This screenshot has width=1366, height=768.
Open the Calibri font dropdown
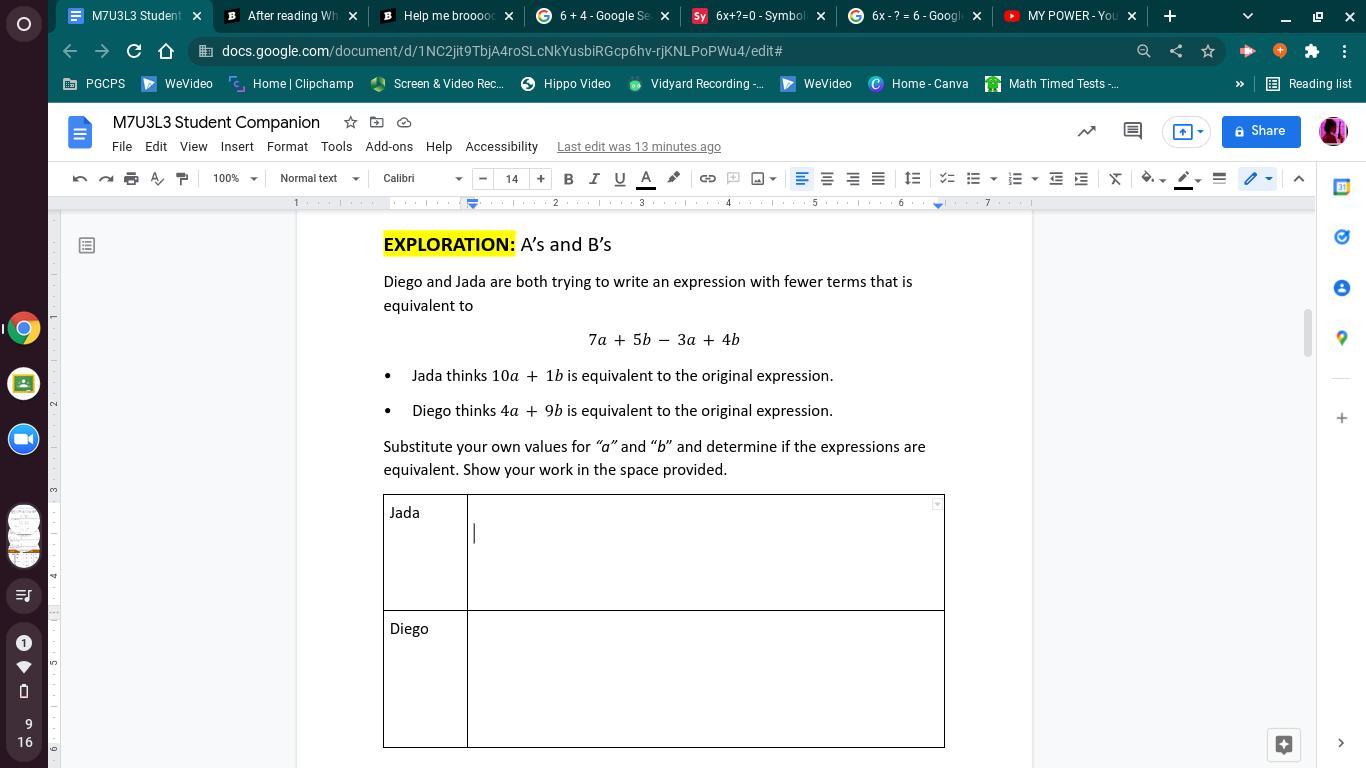(x=422, y=179)
